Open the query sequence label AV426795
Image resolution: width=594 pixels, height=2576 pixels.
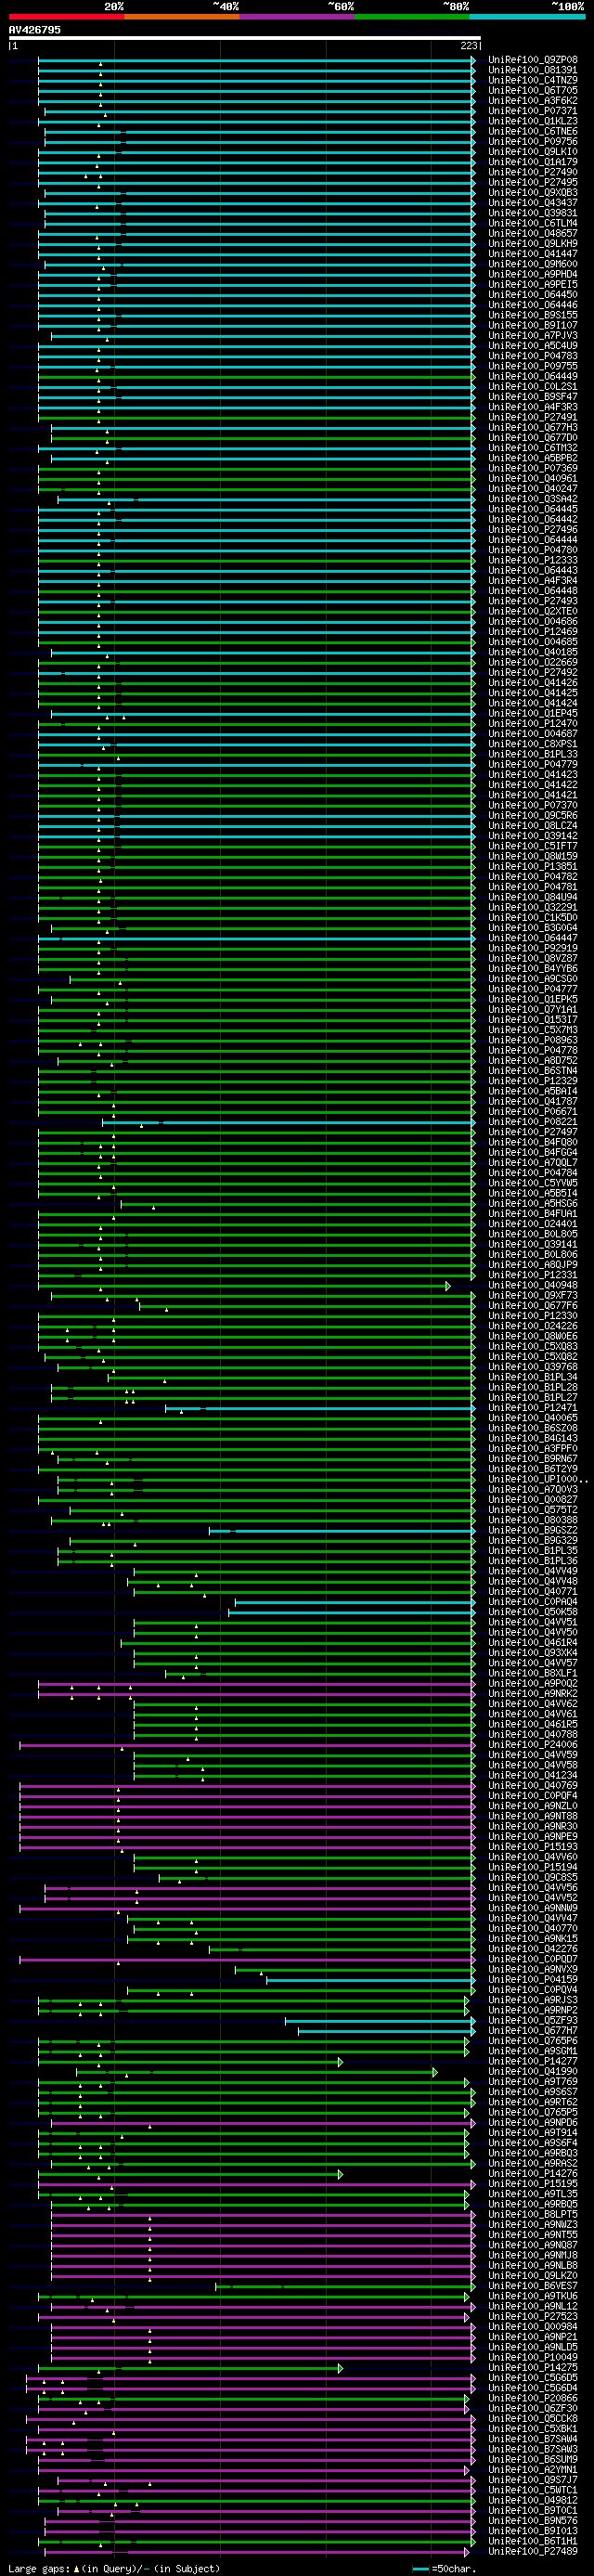pos(35,30)
